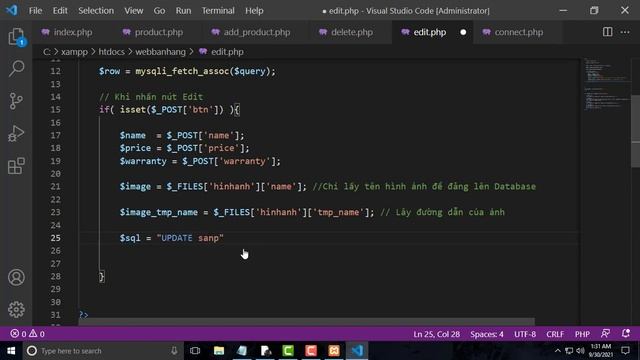Click the horizontal editor scrollbar
Image resolution: width=640 pixels, height=360 pixels.
(x=306, y=322)
